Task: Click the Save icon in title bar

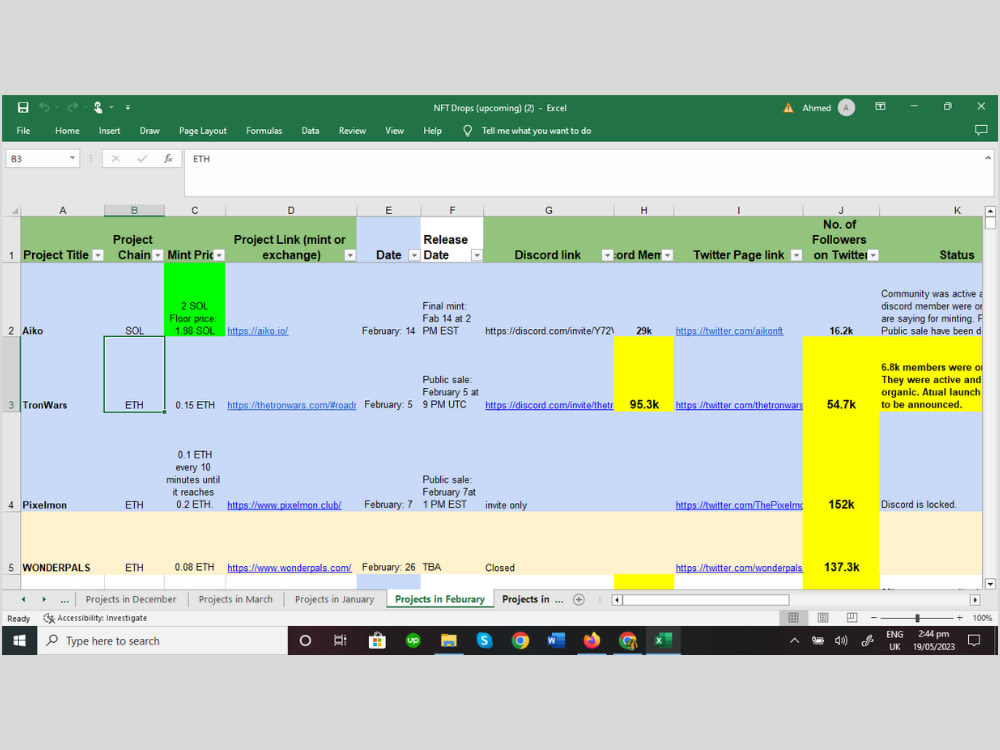Action: click(23, 107)
